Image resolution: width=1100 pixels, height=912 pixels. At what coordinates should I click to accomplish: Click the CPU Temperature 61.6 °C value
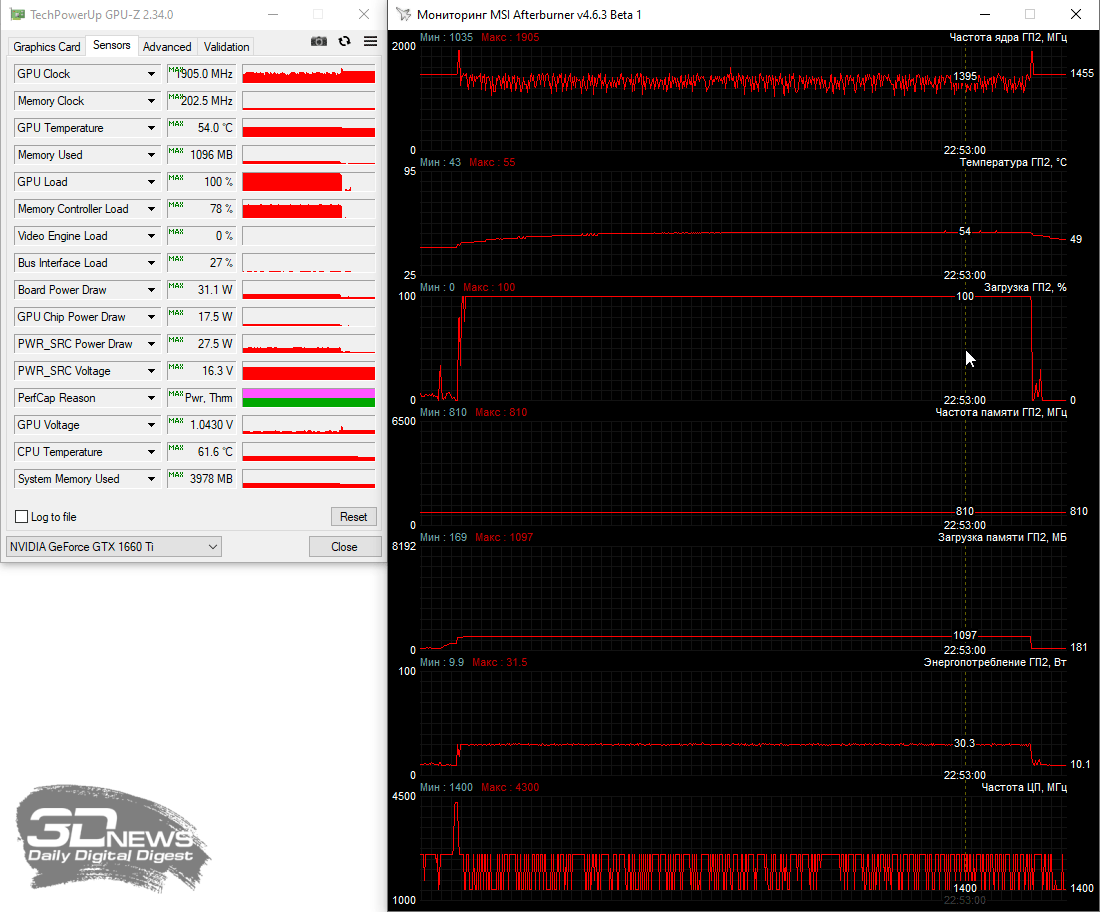click(x=202, y=452)
